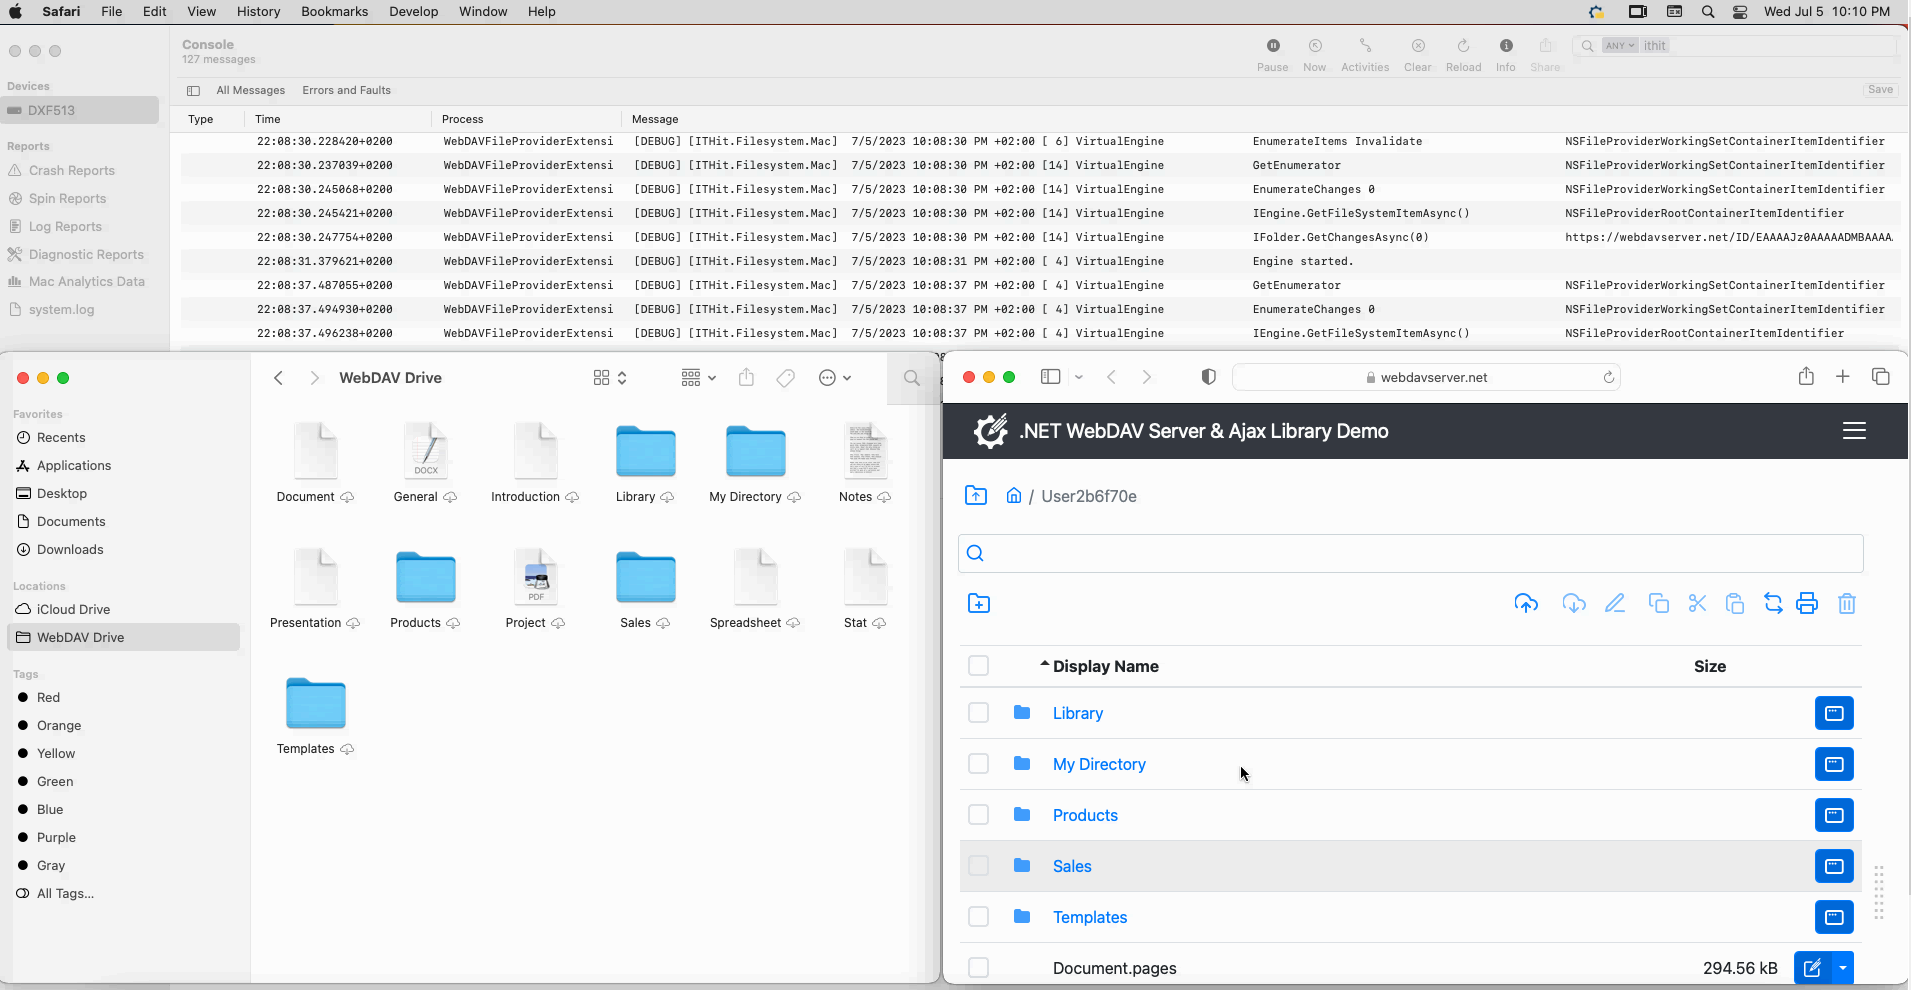The height and width of the screenshot is (990, 1911).
Task: Click the paste icon in WebDAV toolbar
Action: click(1735, 603)
